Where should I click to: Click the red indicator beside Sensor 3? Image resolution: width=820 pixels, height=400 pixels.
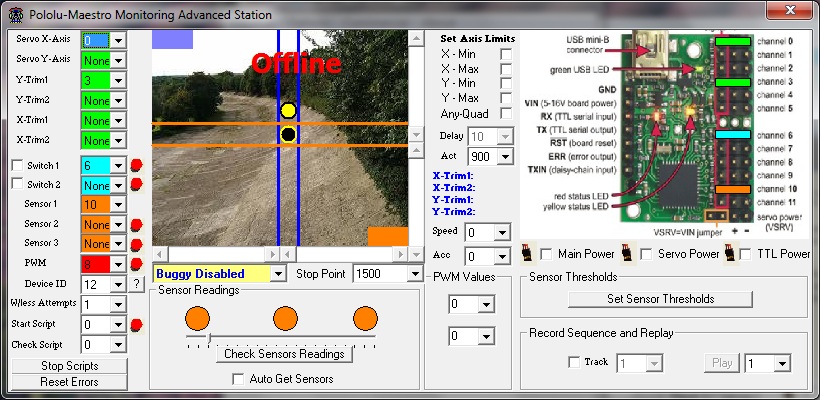pos(136,244)
